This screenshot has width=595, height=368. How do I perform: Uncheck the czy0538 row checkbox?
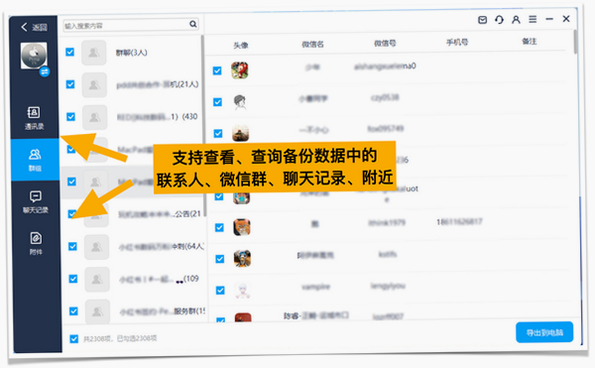(217, 102)
